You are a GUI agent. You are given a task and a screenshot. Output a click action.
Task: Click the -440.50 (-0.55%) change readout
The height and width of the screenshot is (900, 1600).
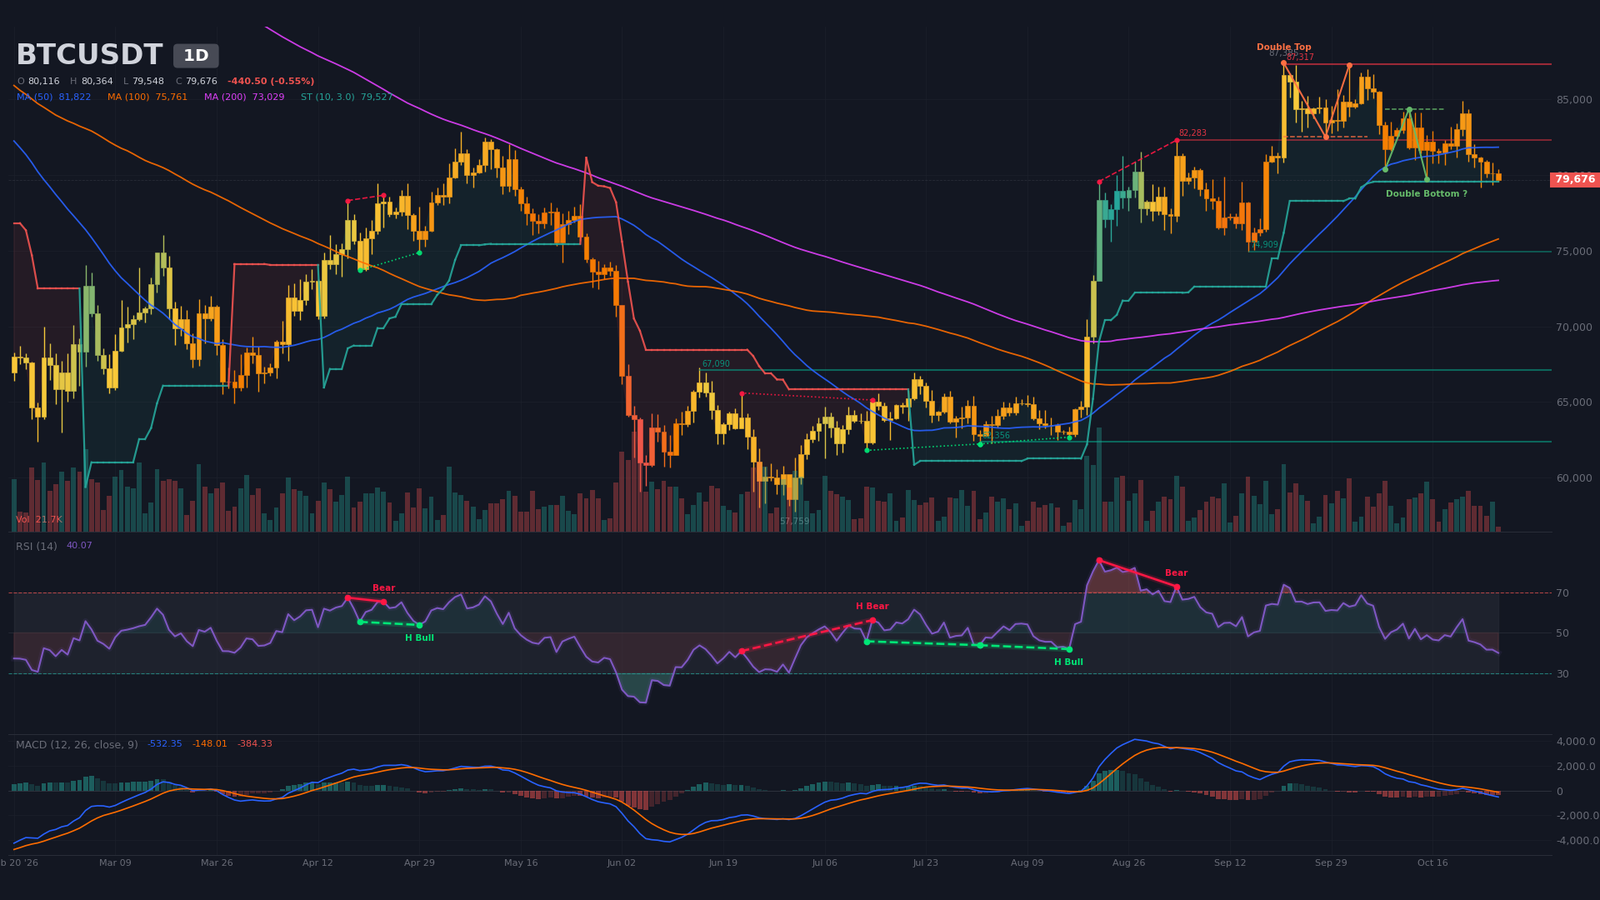[271, 81]
